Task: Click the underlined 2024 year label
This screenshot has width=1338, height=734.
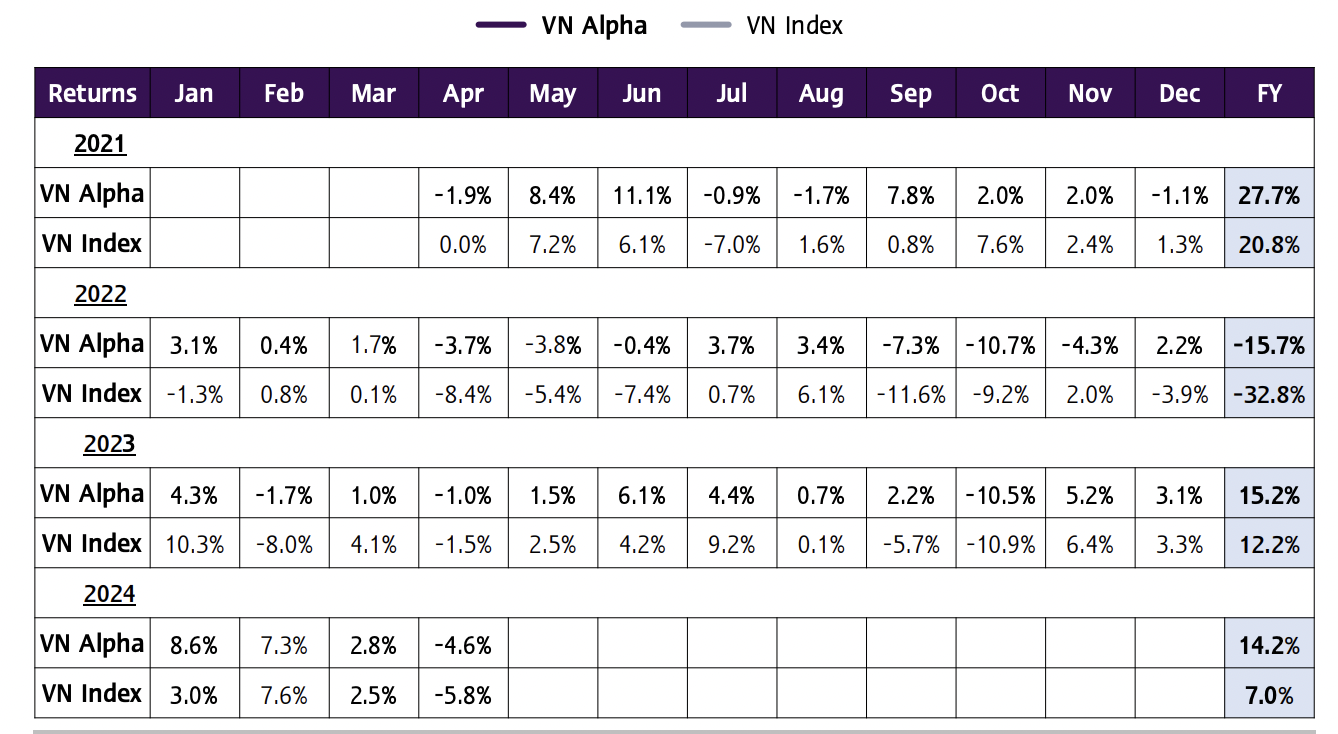Action: click(109, 594)
